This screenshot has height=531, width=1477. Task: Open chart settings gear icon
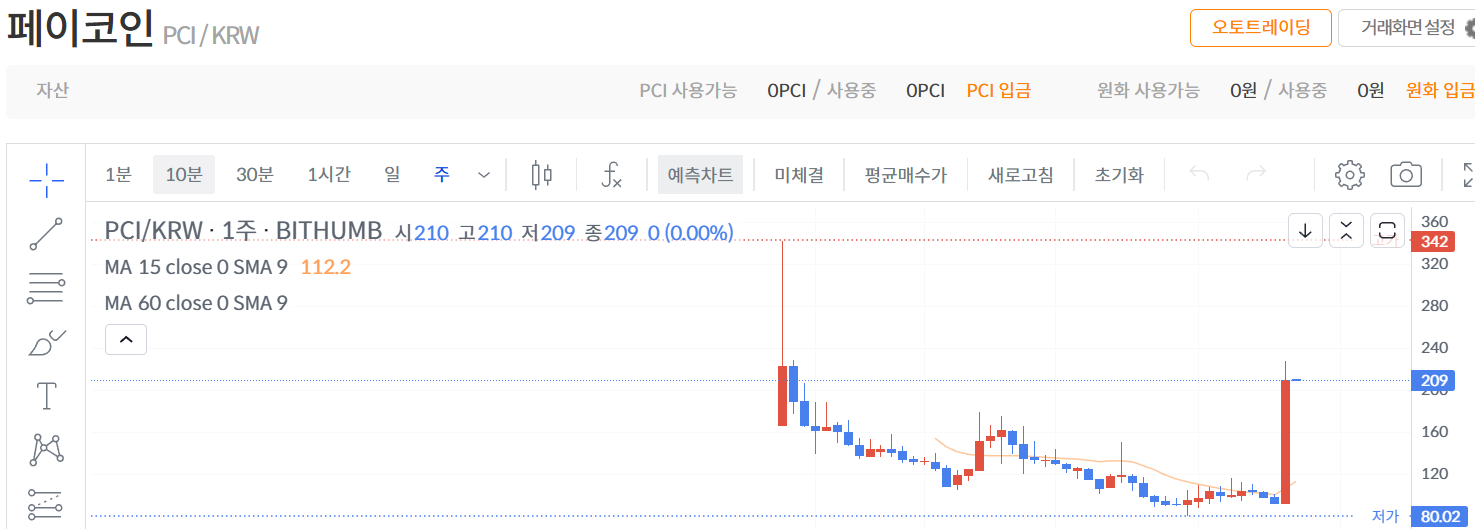click(x=1350, y=175)
